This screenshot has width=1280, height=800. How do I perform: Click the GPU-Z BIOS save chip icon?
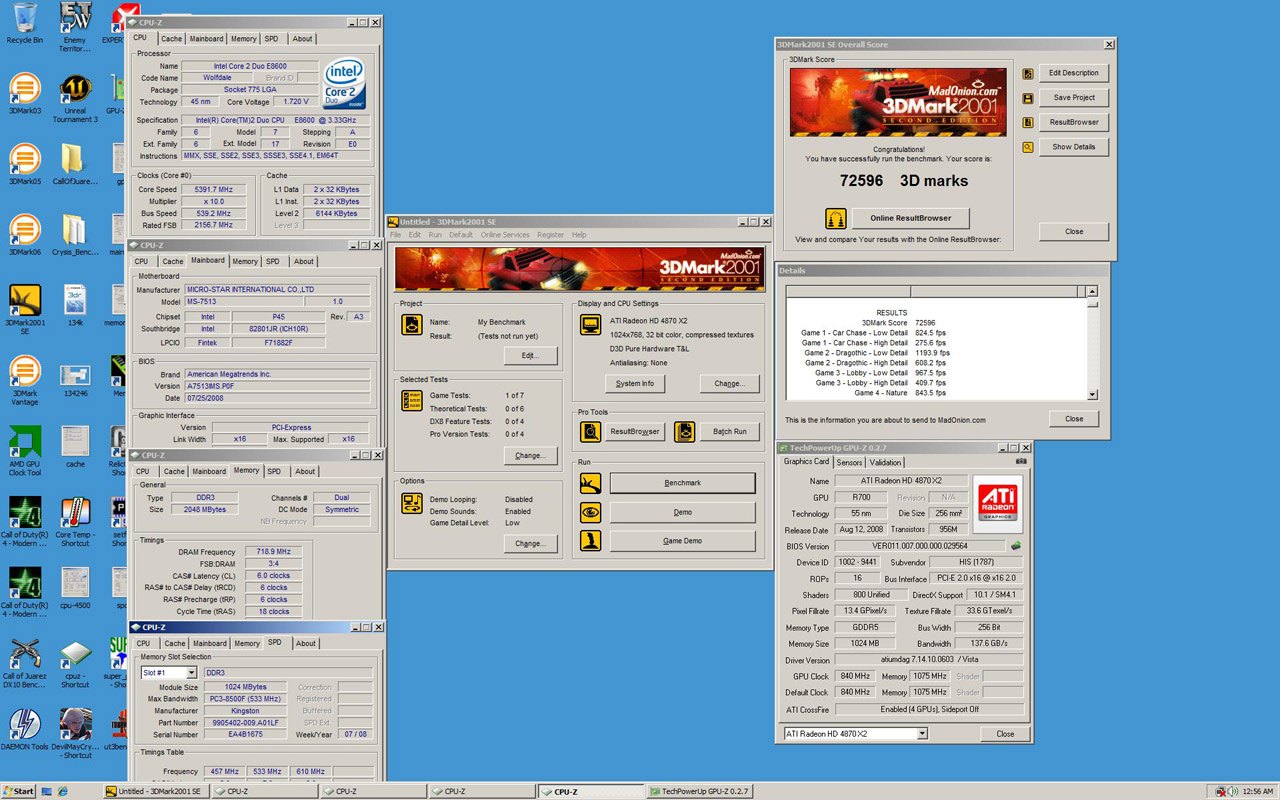1016,546
